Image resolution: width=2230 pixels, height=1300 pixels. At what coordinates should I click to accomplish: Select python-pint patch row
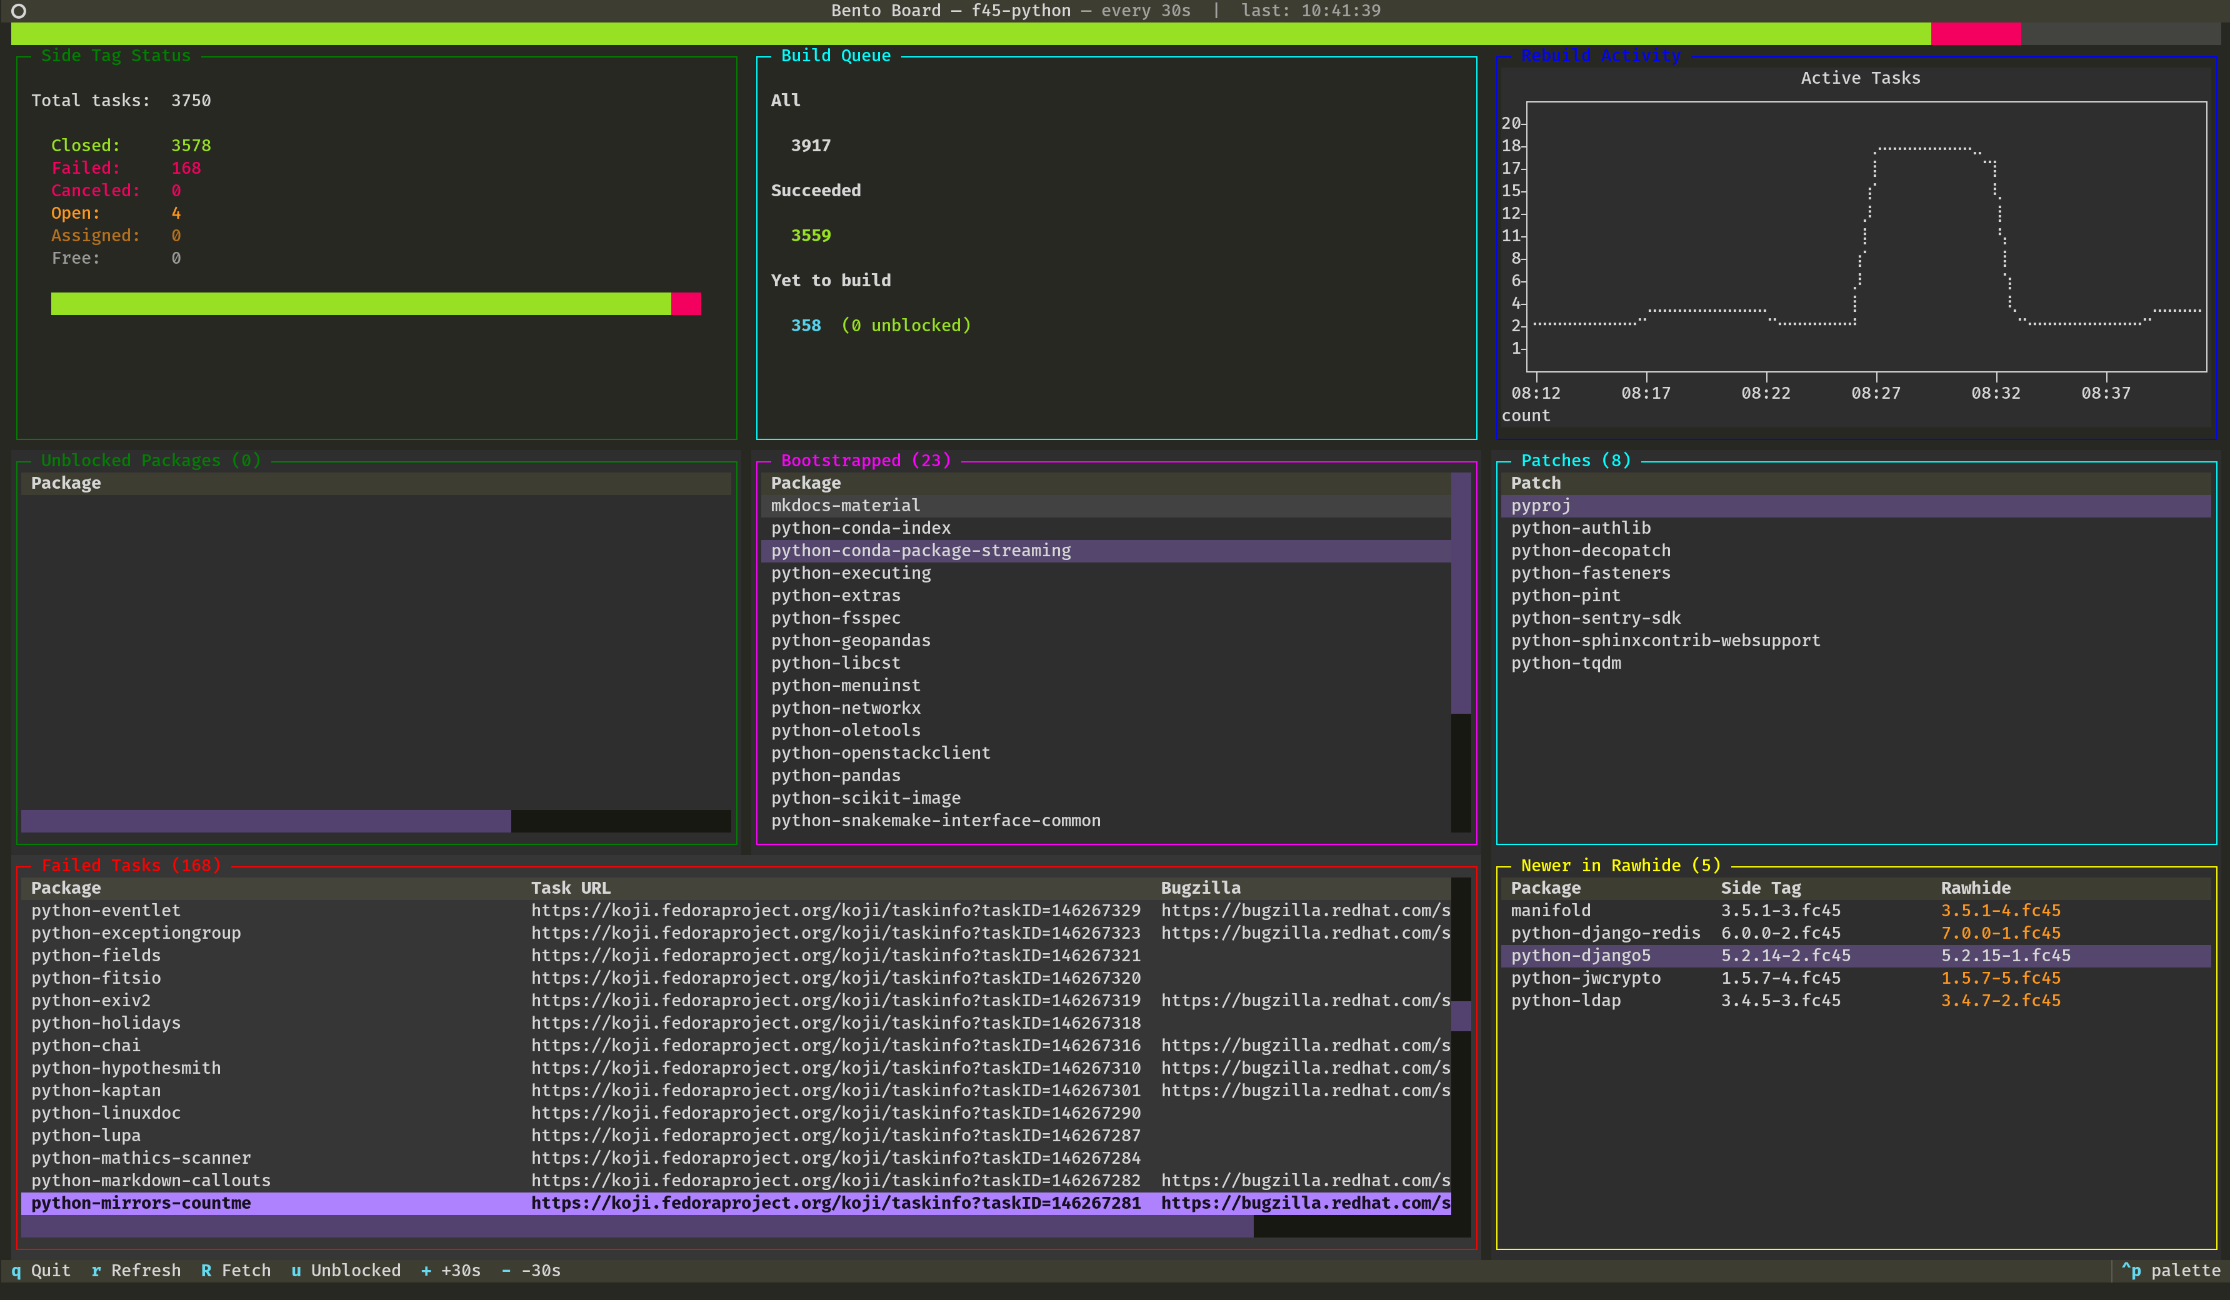point(1856,596)
